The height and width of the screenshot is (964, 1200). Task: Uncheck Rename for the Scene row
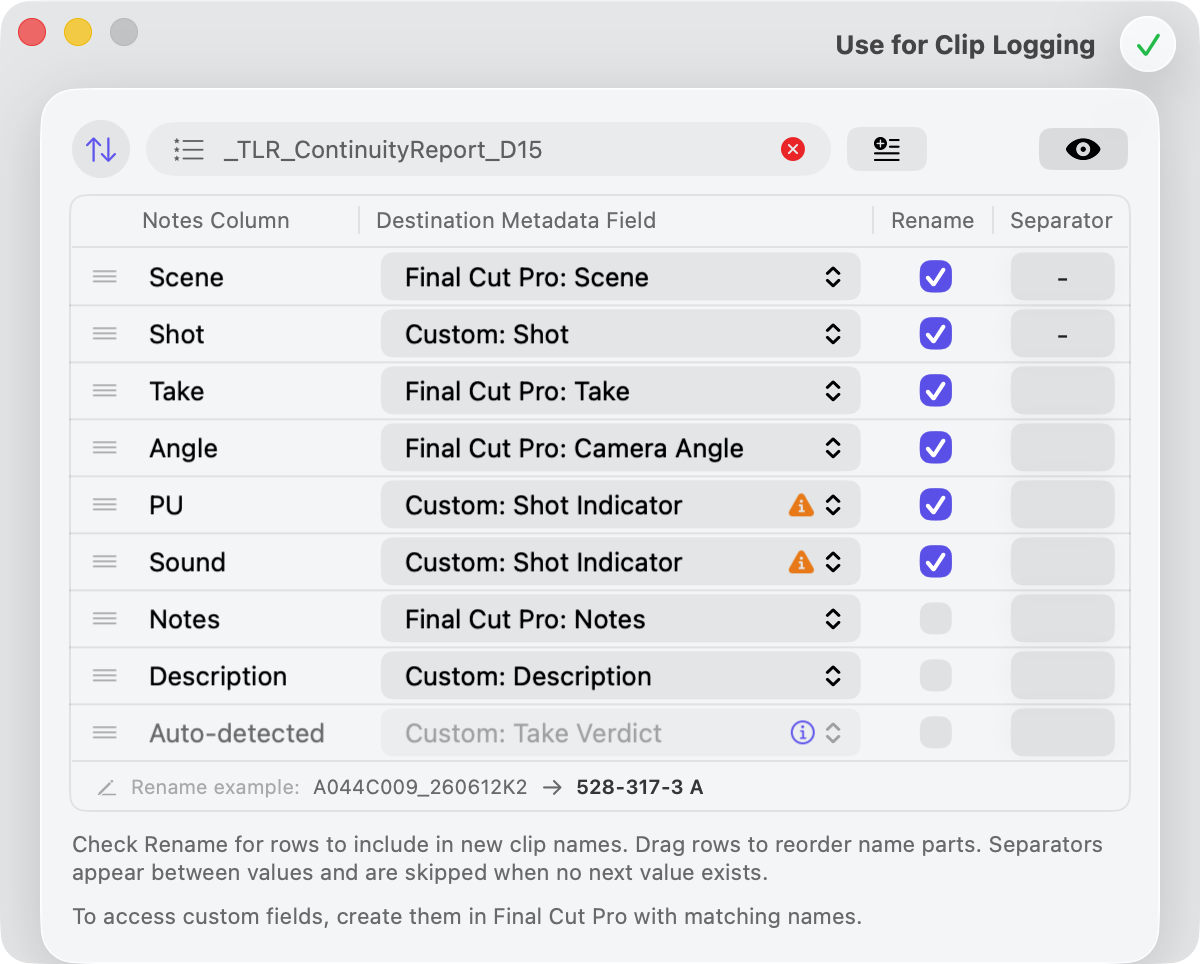936,277
